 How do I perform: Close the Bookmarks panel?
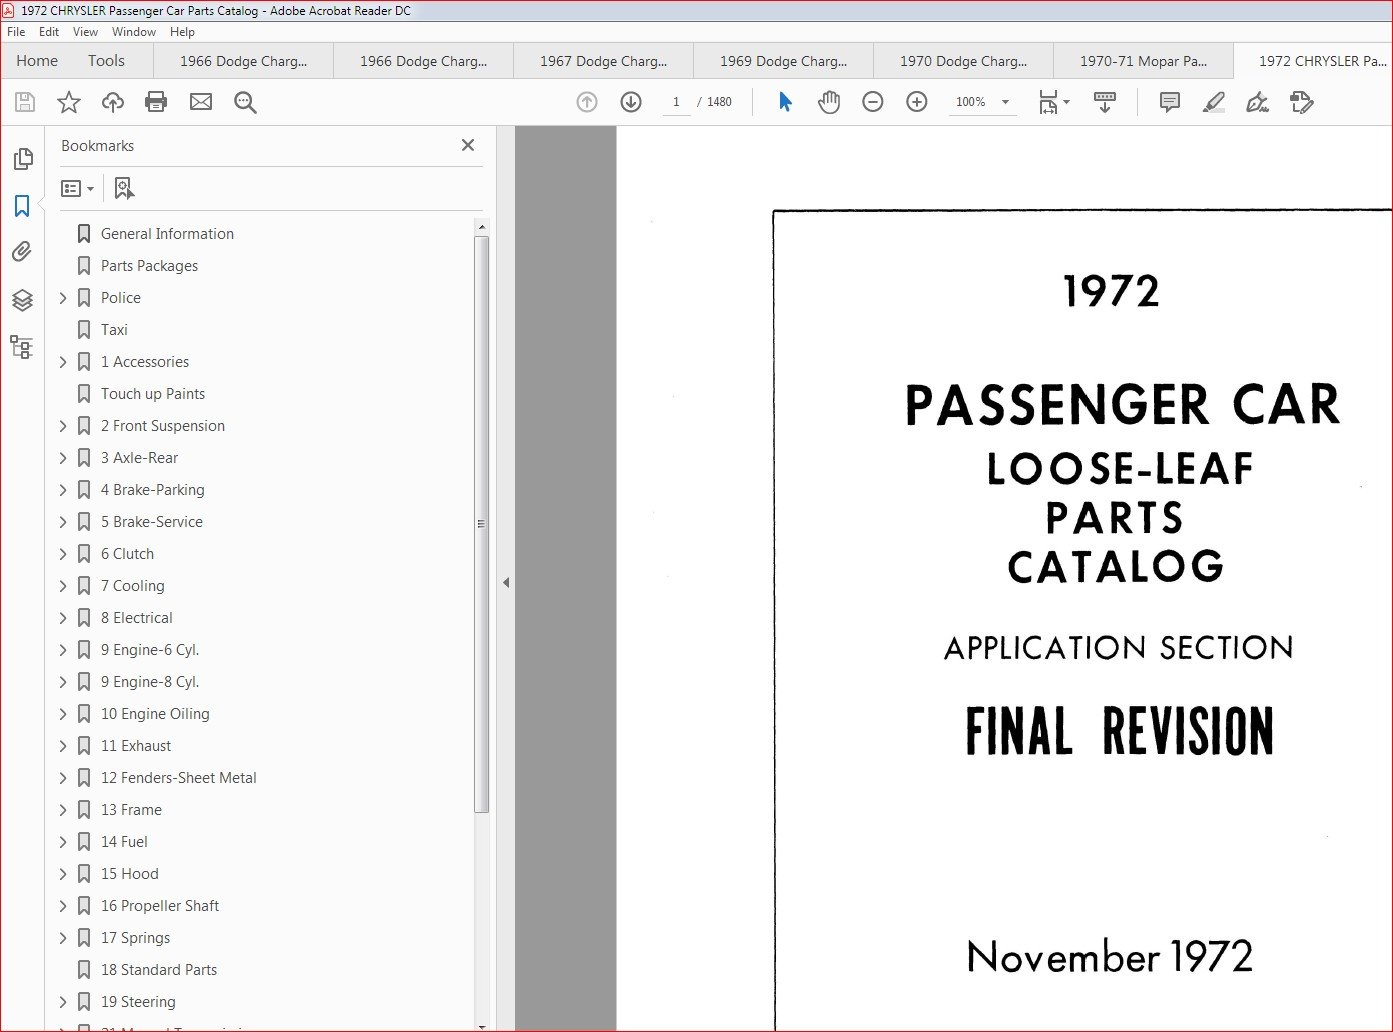468,145
